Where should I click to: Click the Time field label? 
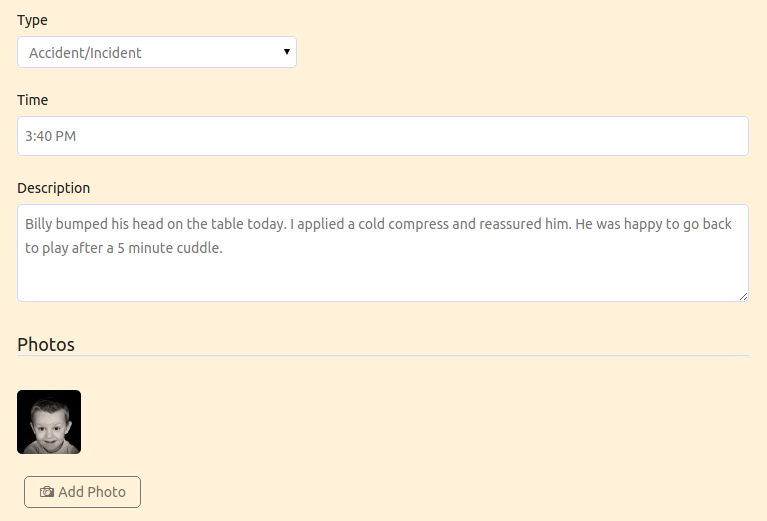[32, 100]
